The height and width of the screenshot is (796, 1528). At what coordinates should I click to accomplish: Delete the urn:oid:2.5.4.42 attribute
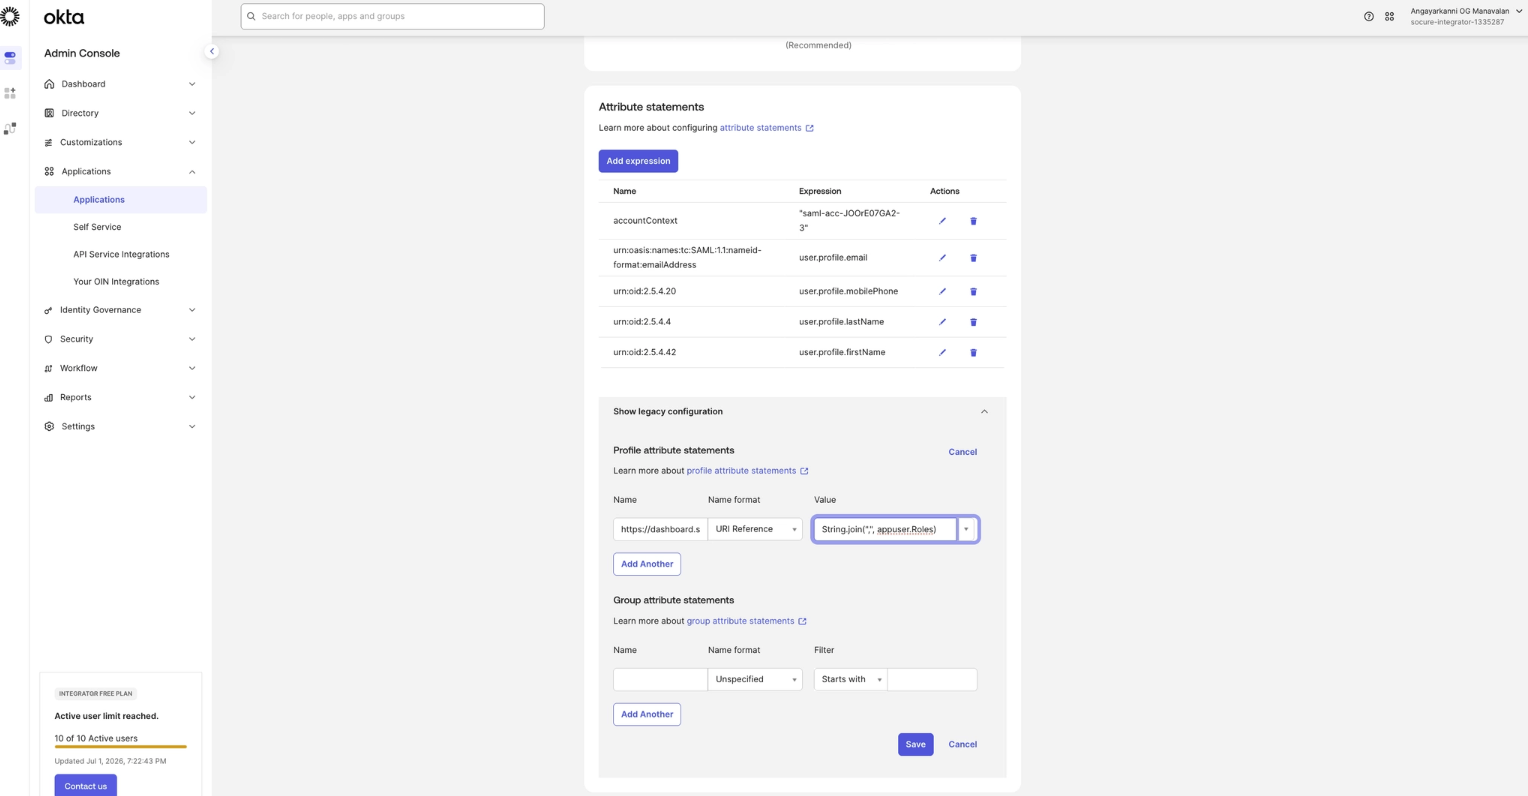[973, 353]
